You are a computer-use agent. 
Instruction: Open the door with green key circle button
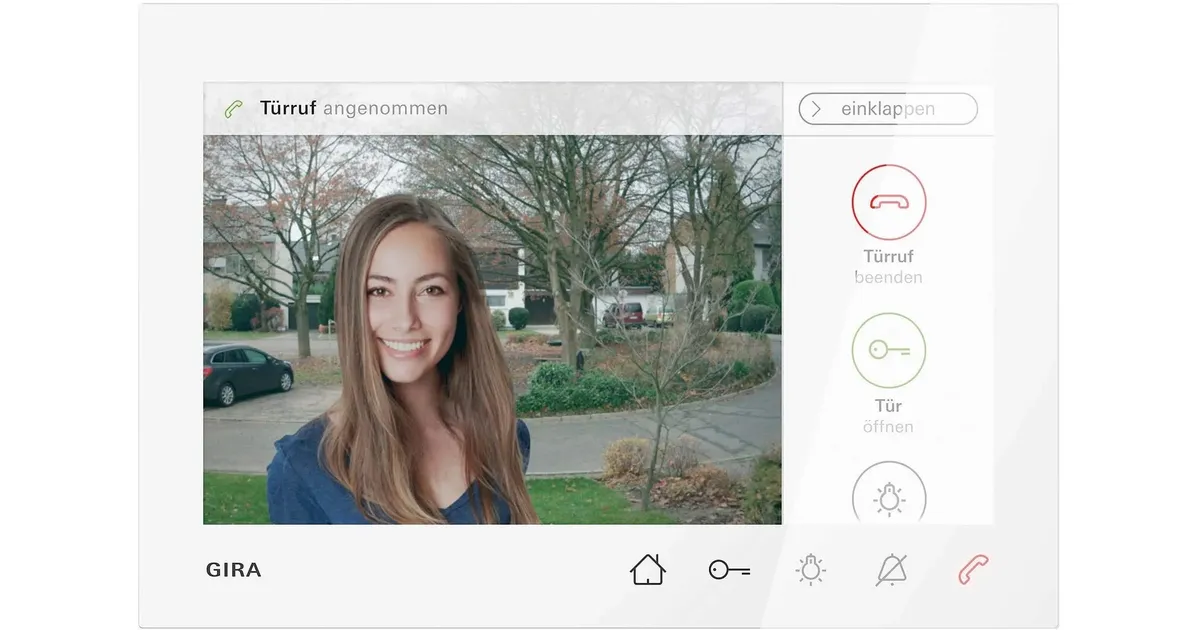click(x=888, y=350)
